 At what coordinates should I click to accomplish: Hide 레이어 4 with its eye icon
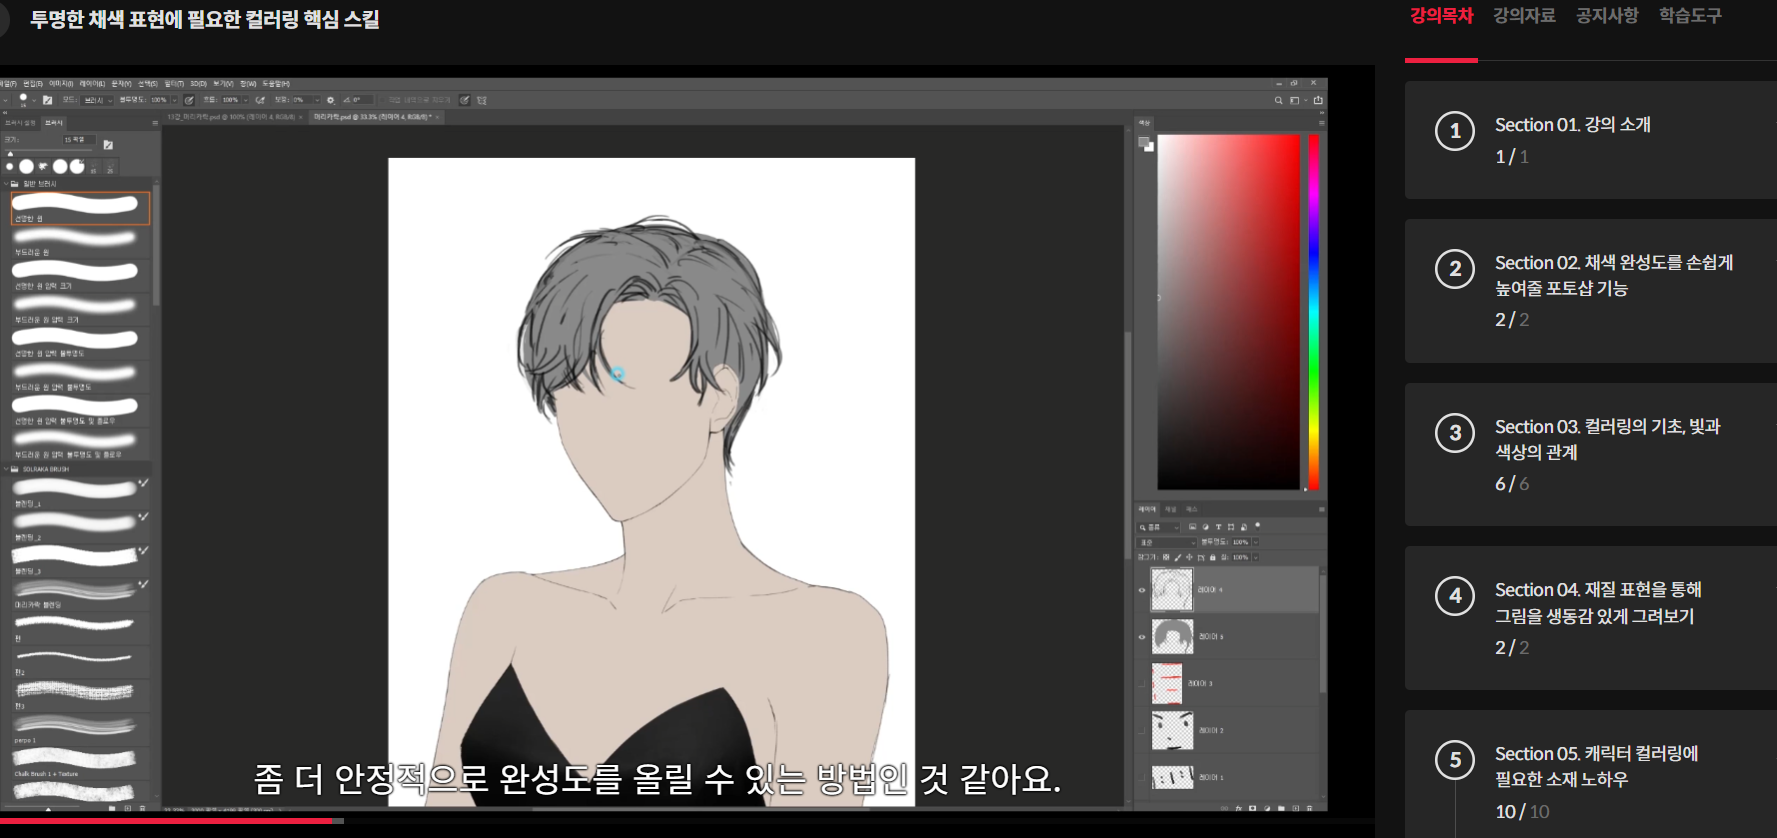[x=1142, y=590]
